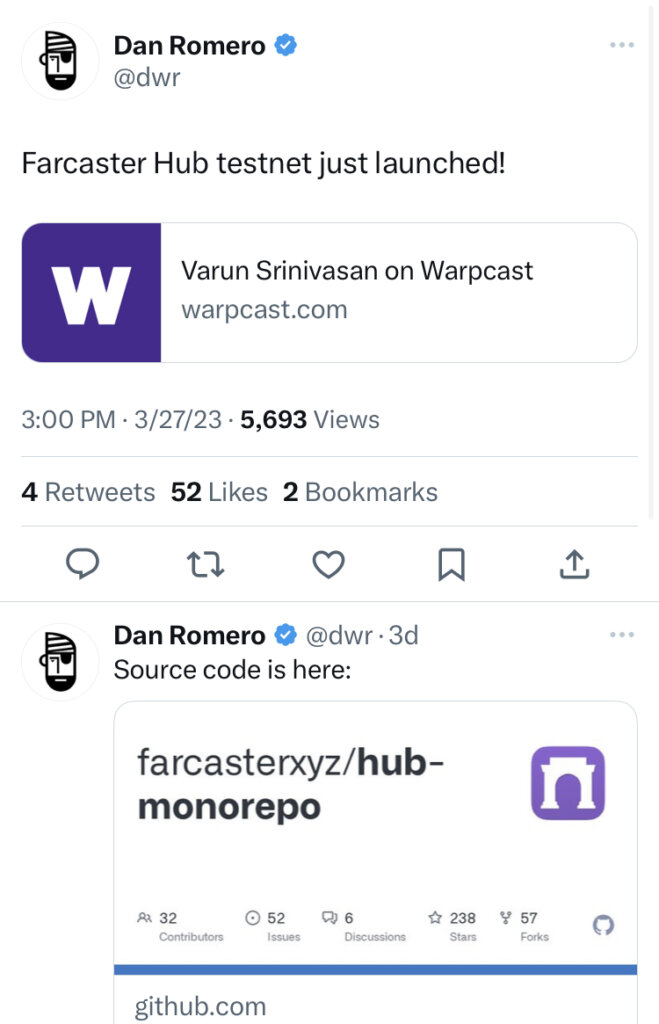This screenshot has width=659, height=1024.
Task: Click the retweet icon below the tweet
Action: (206, 564)
